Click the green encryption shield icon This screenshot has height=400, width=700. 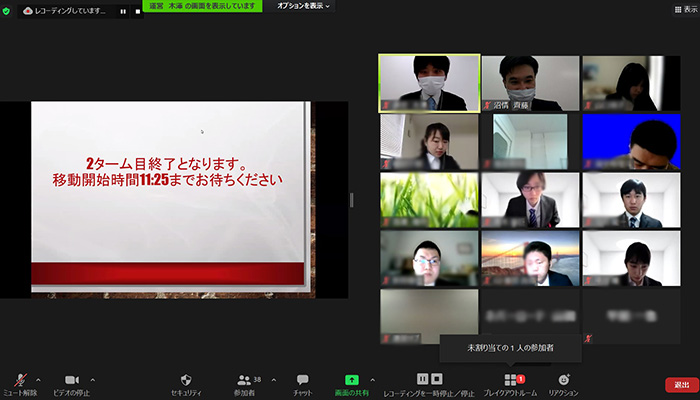8,11
